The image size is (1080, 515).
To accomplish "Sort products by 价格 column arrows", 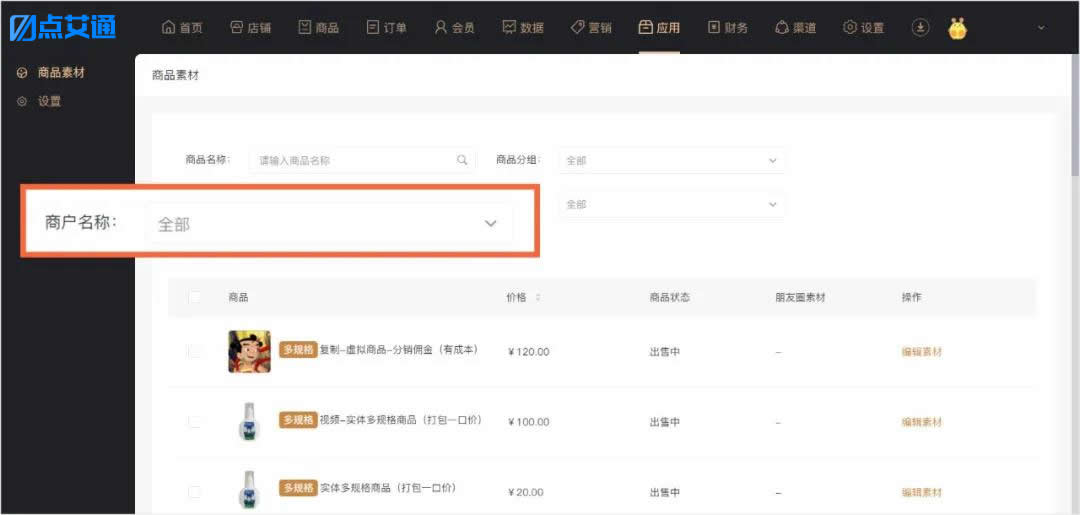I will pos(538,297).
